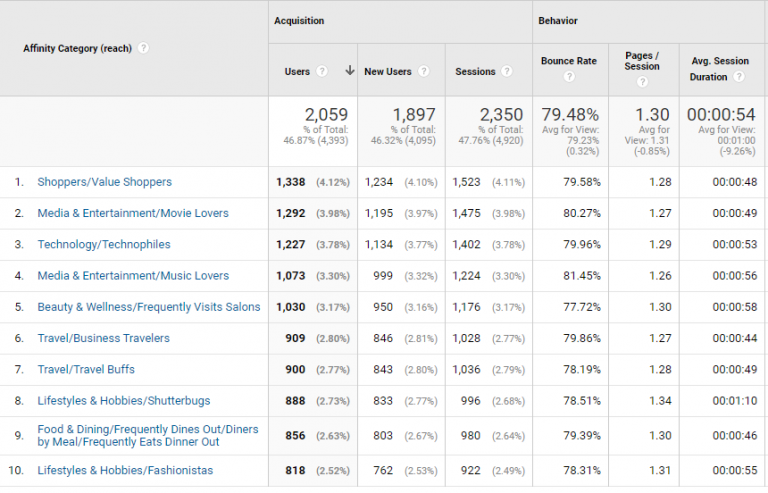Open Media & Entertainment/Music Lovers link
Screen dimensions: 768x493
(x=133, y=276)
